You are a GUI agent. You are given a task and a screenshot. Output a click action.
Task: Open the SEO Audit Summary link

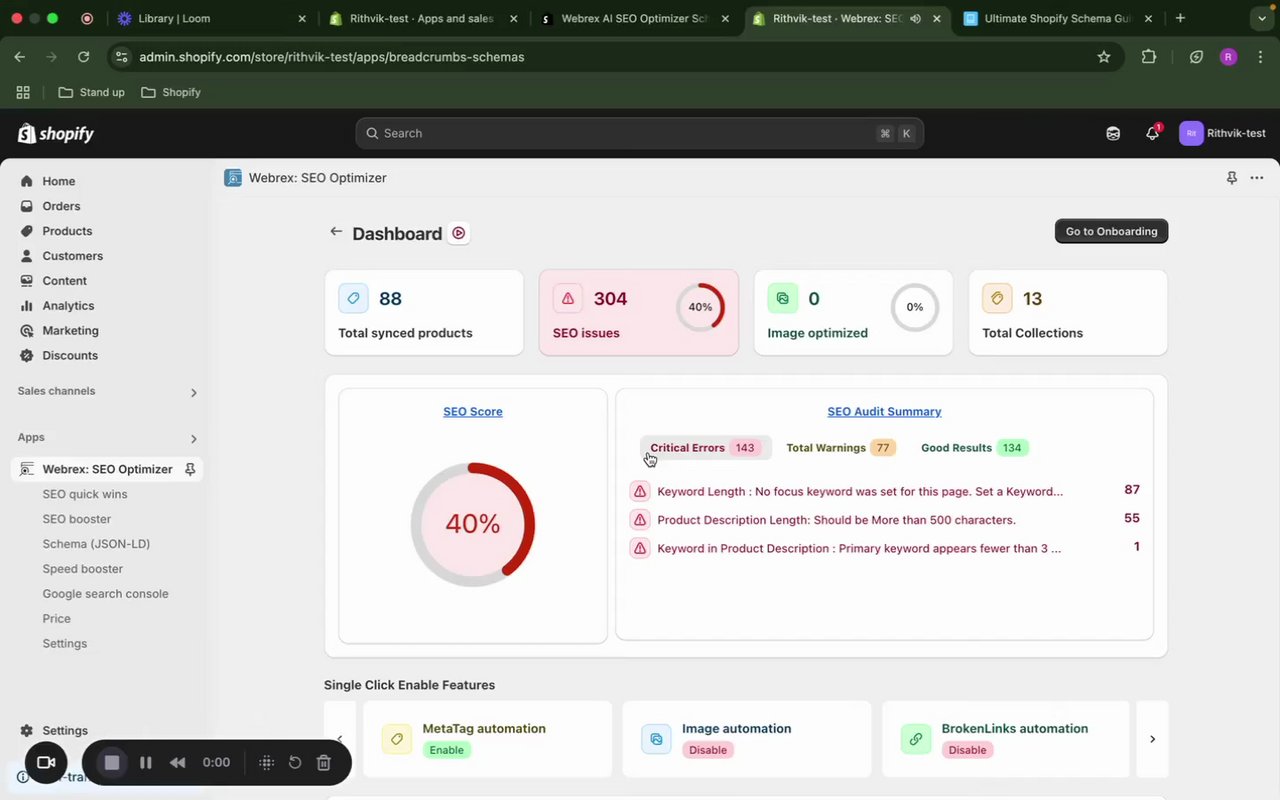click(x=884, y=412)
